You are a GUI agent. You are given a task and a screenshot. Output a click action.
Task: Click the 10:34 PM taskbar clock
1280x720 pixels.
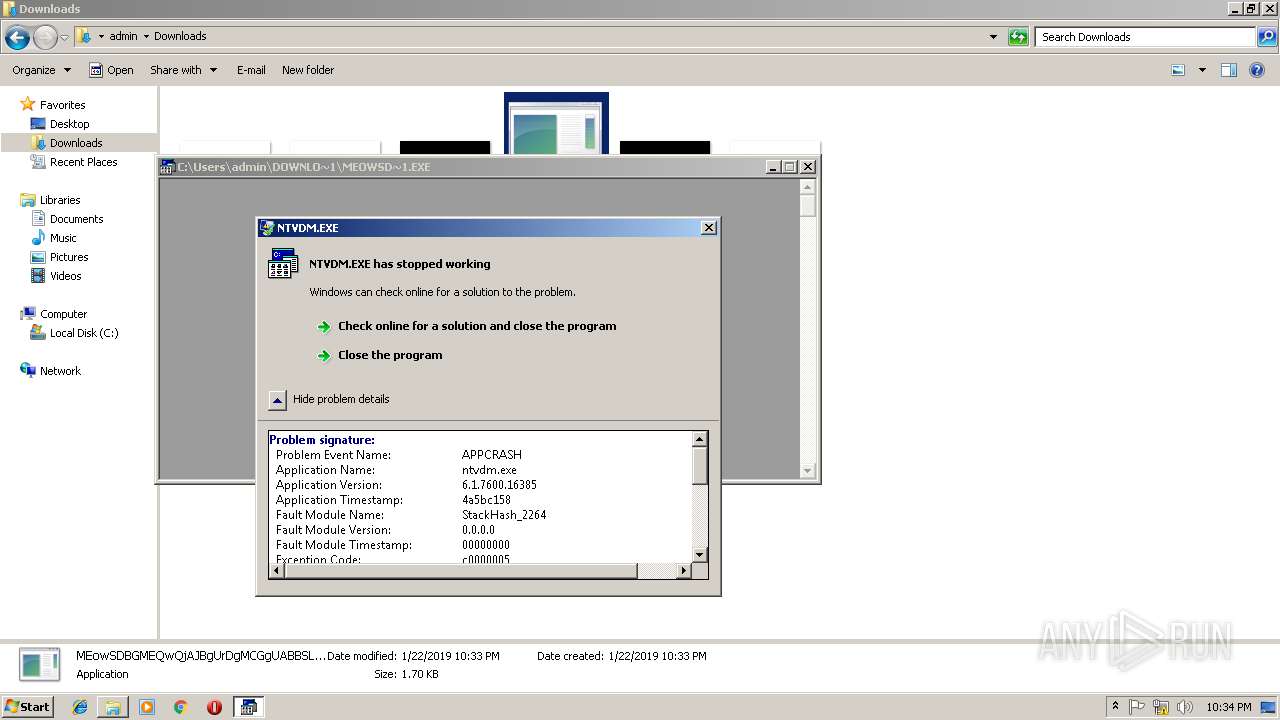click(x=1229, y=707)
